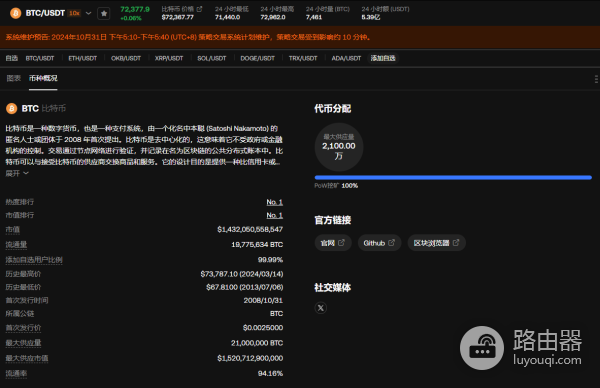Click the 最大供应市值 label

27,358
